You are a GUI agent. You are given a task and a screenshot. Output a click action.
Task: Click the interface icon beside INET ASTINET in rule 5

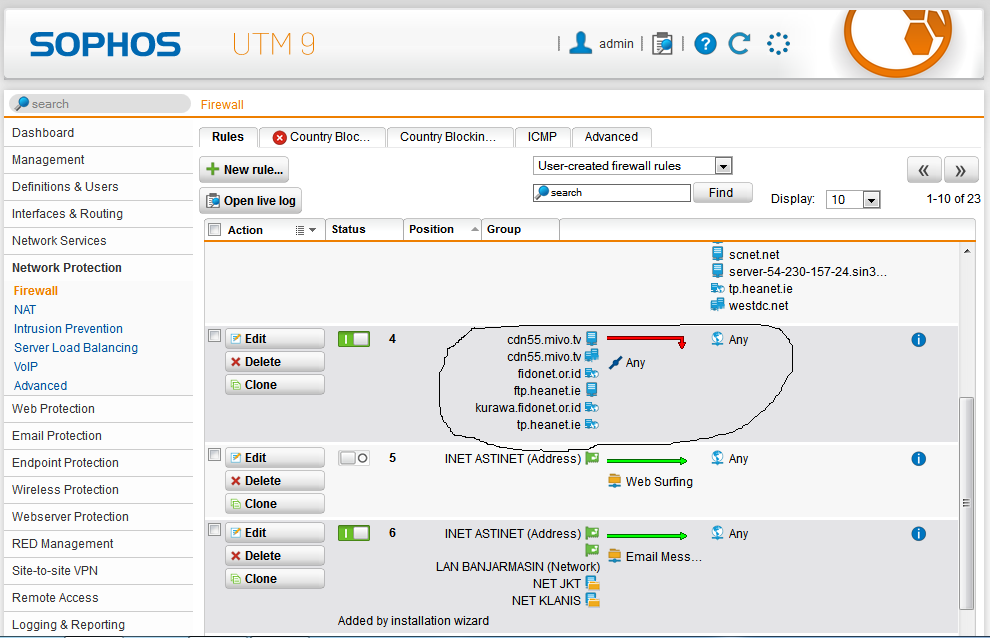592,458
